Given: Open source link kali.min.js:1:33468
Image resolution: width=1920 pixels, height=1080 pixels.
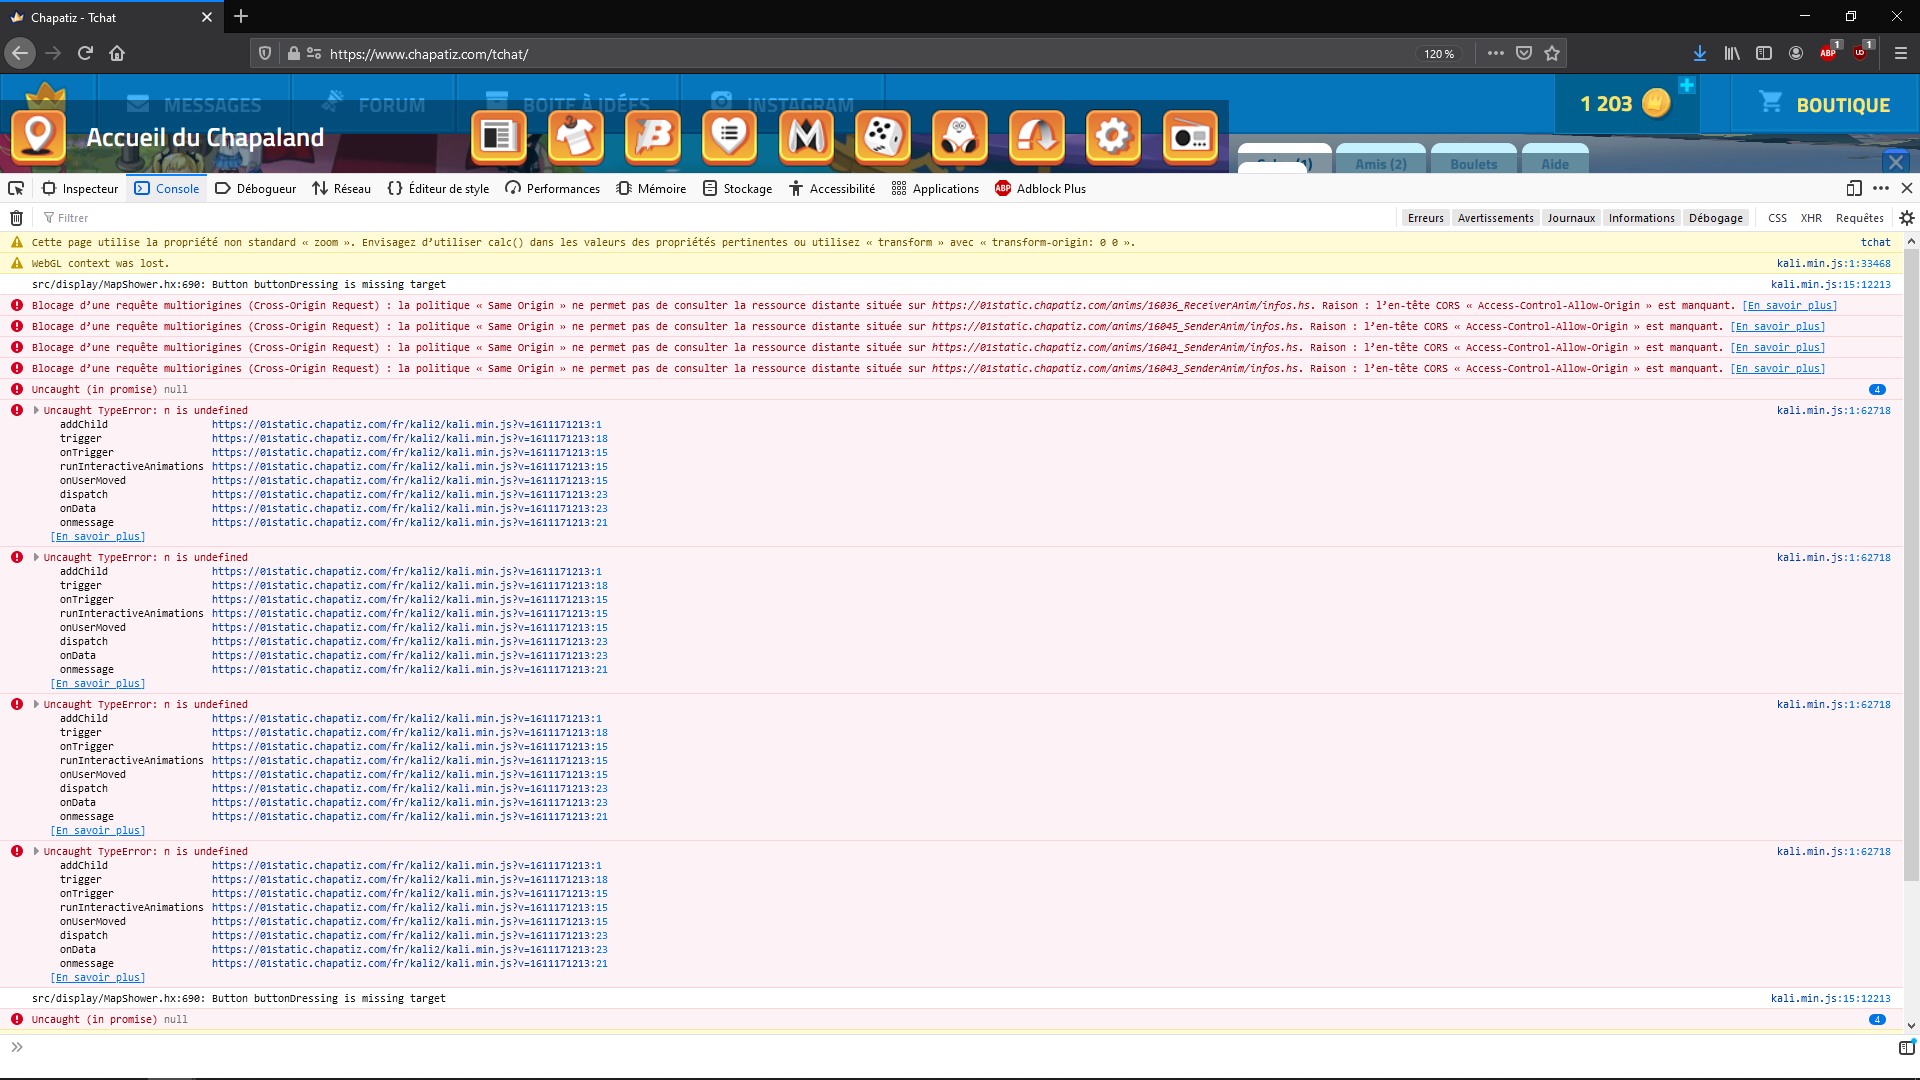Looking at the screenshot, I should 1834,263.
